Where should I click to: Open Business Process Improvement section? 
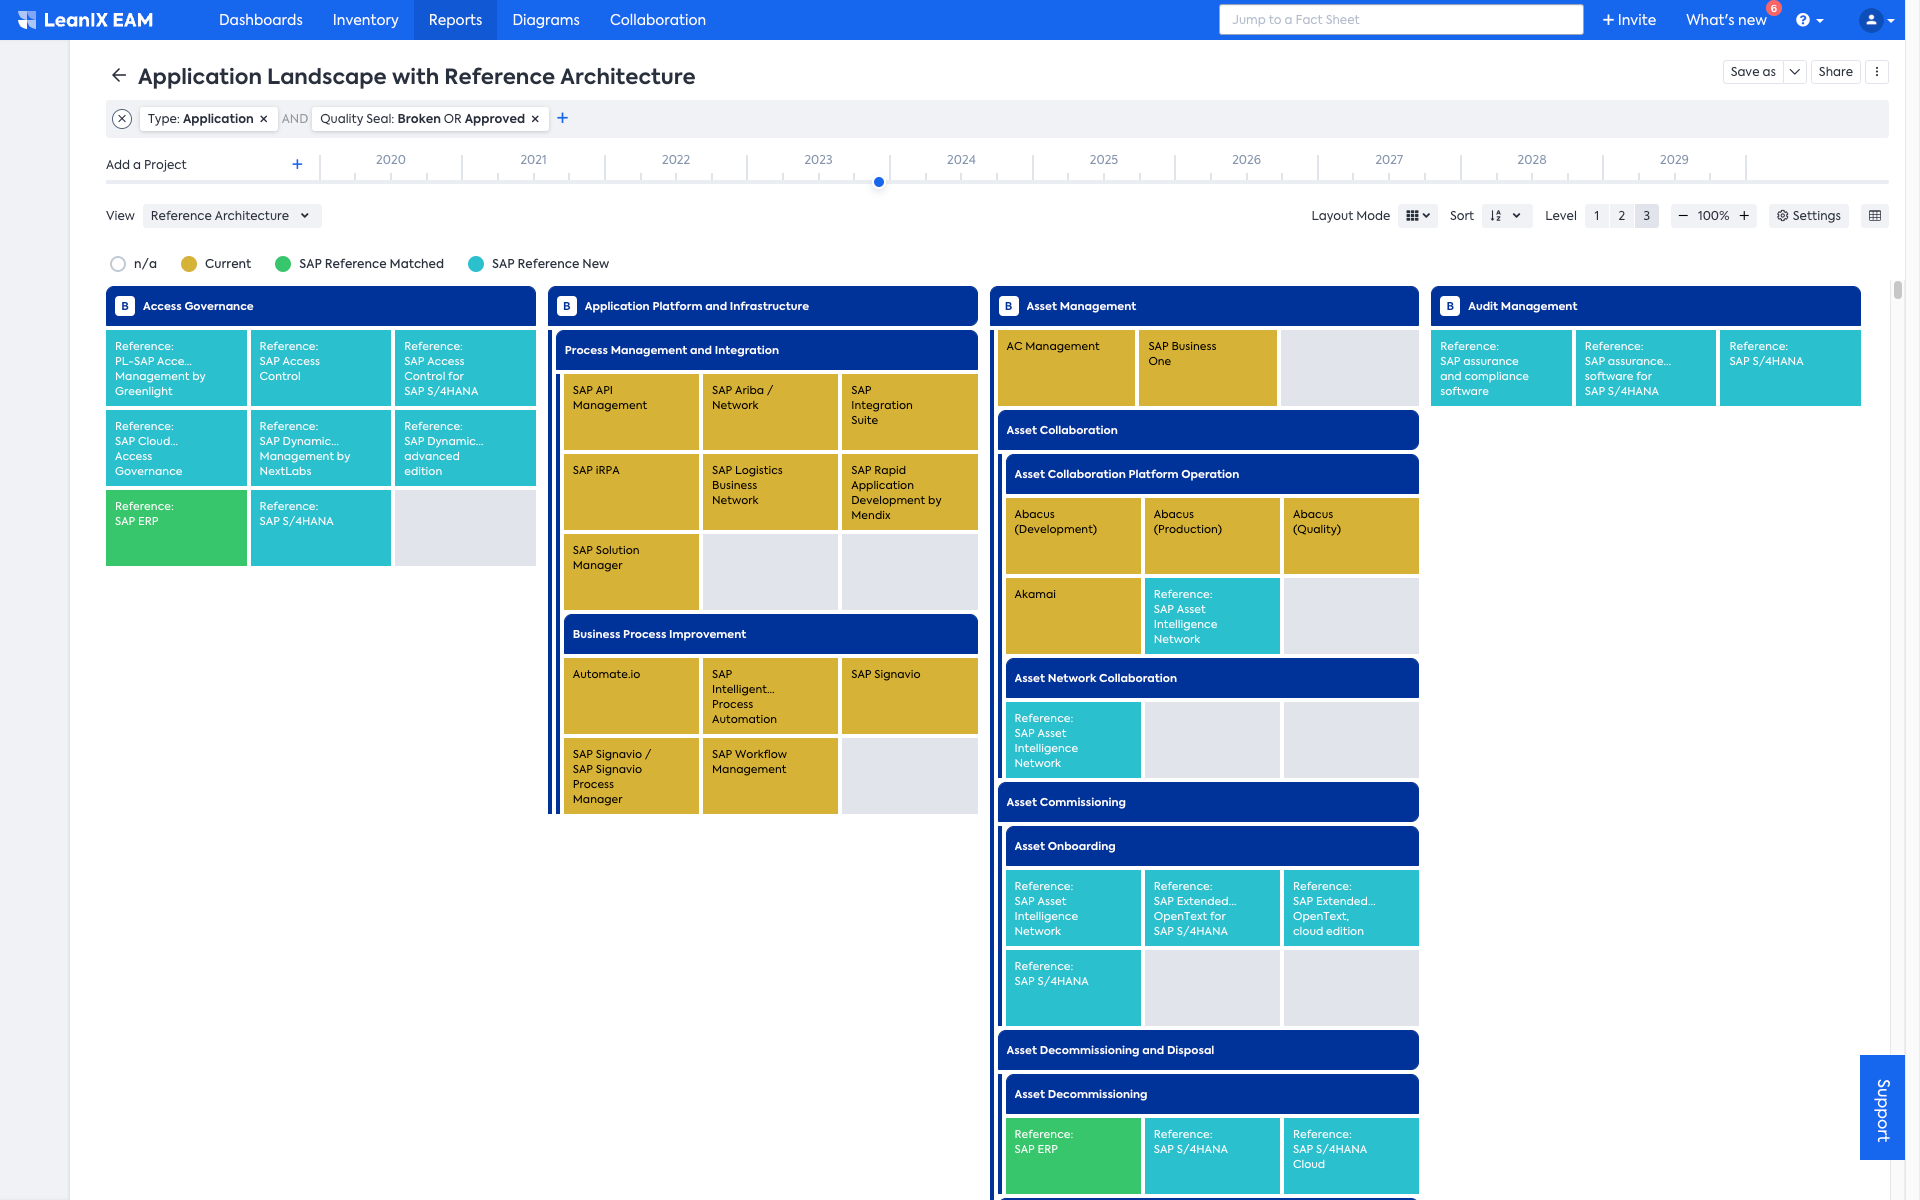pos(771,634)
